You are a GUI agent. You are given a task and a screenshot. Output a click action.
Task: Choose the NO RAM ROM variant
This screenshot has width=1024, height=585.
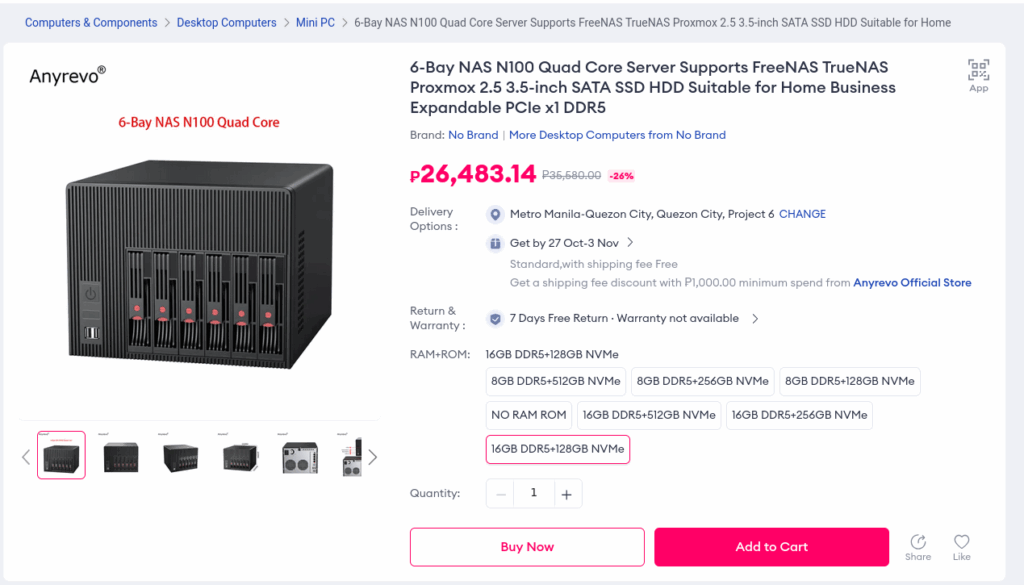click(529, 415)
